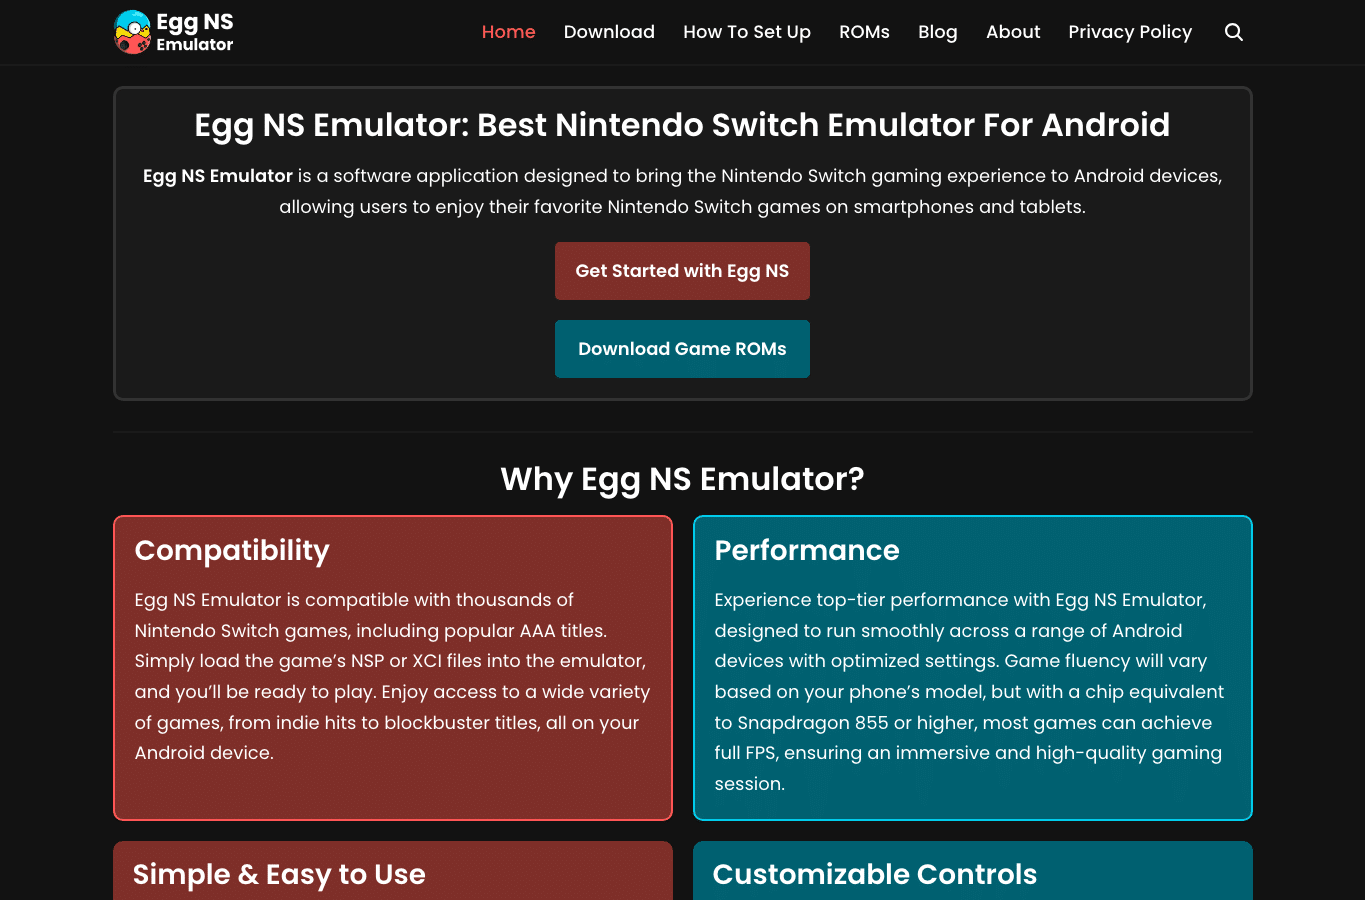Click the Performance paragraph mentioning Snapdragon 855
This screenshot has width=1365, height=900.
click(970, 691)
